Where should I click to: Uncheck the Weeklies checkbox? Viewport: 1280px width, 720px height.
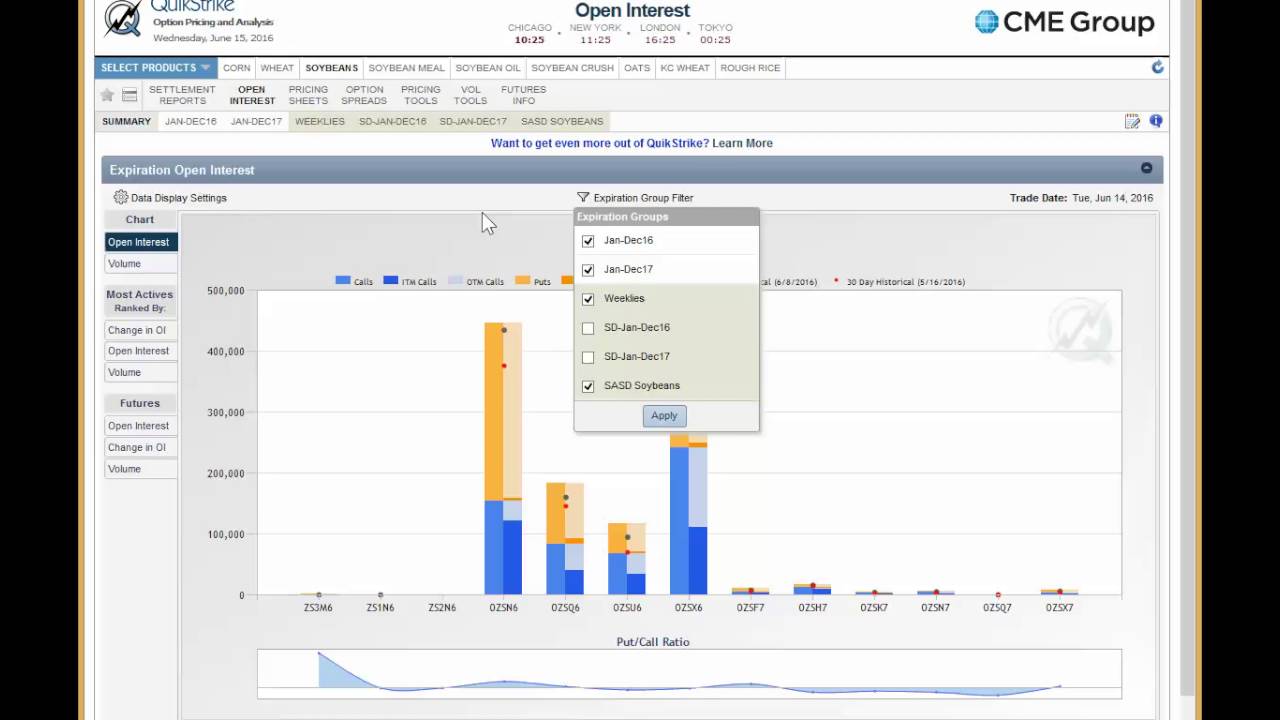(588, 299)
